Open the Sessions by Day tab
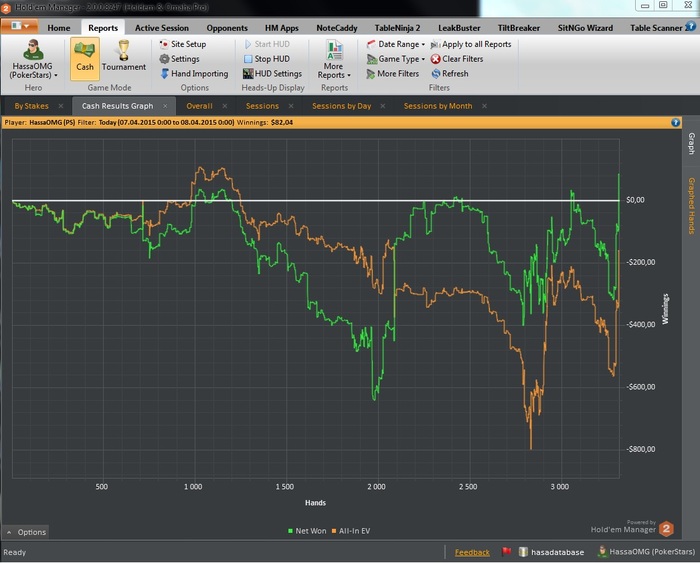 pos(341,106)
